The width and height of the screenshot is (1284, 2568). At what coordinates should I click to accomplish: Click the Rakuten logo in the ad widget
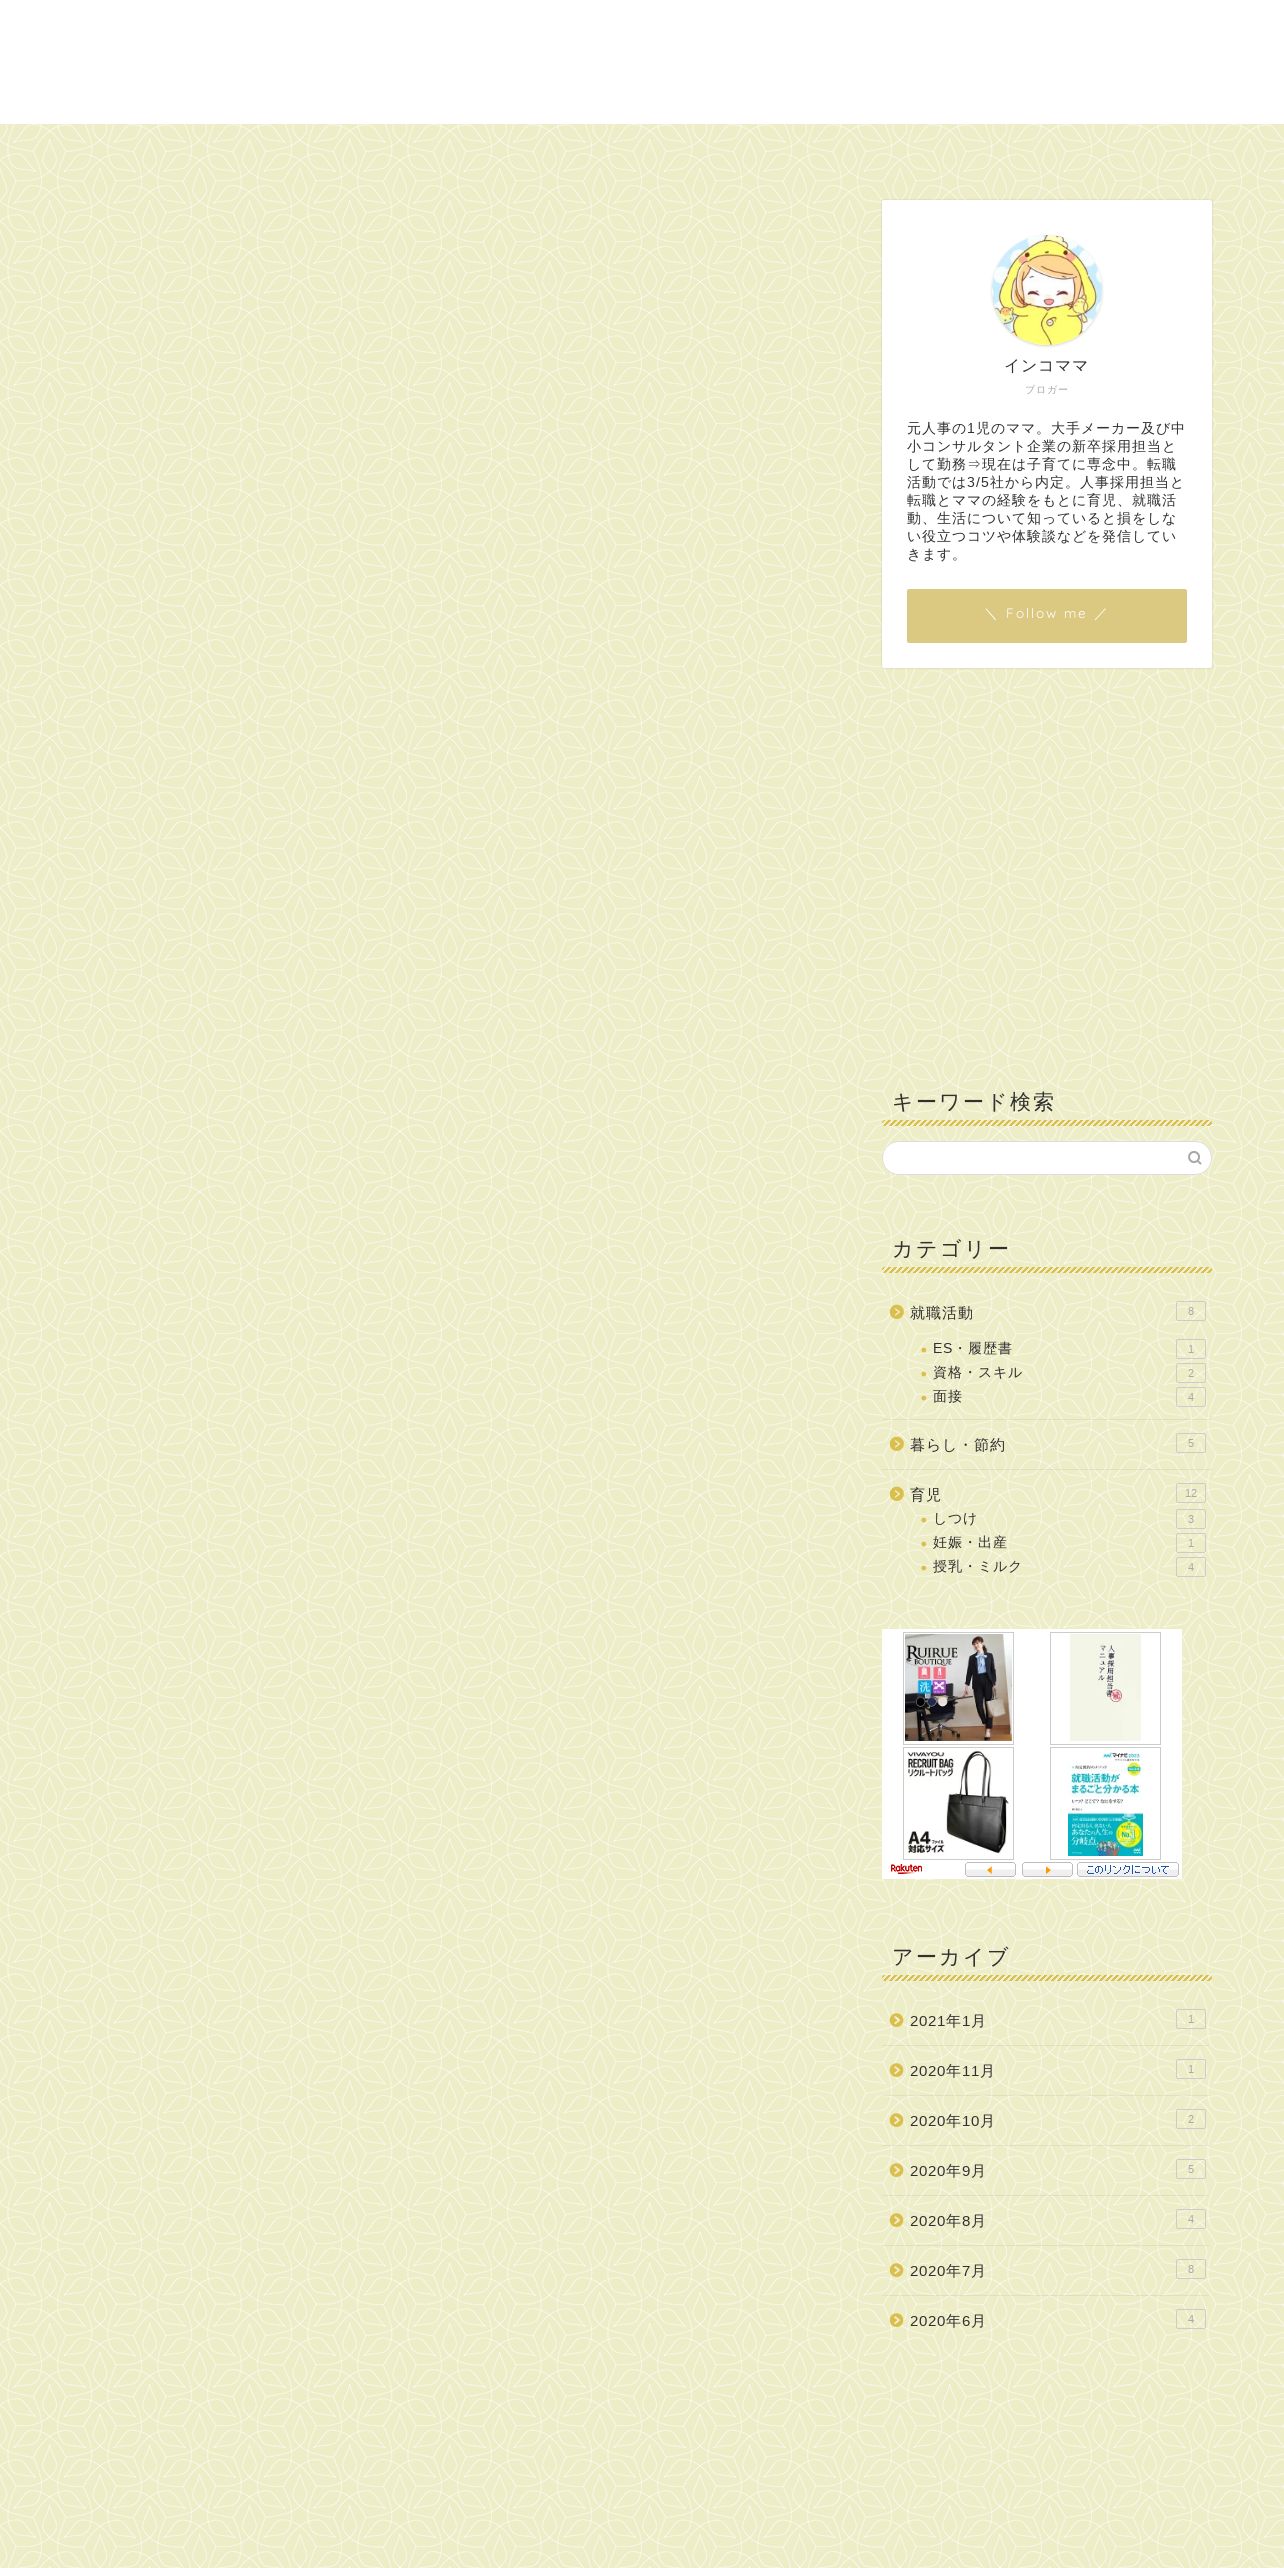906,1869
